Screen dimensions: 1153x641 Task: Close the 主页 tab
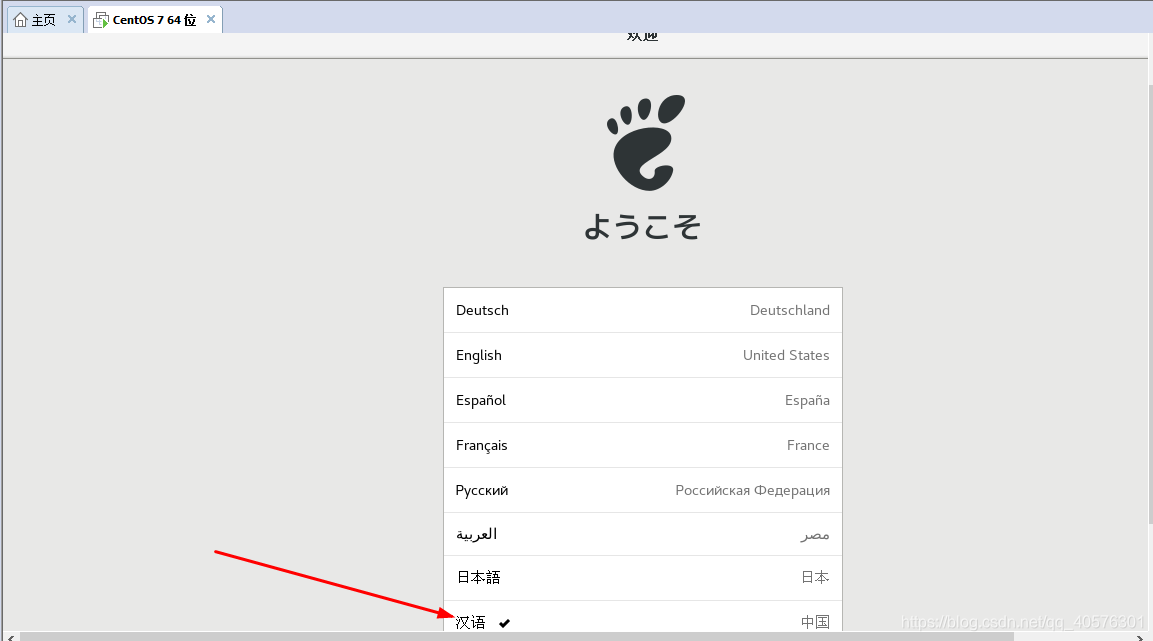pos(71,19)
